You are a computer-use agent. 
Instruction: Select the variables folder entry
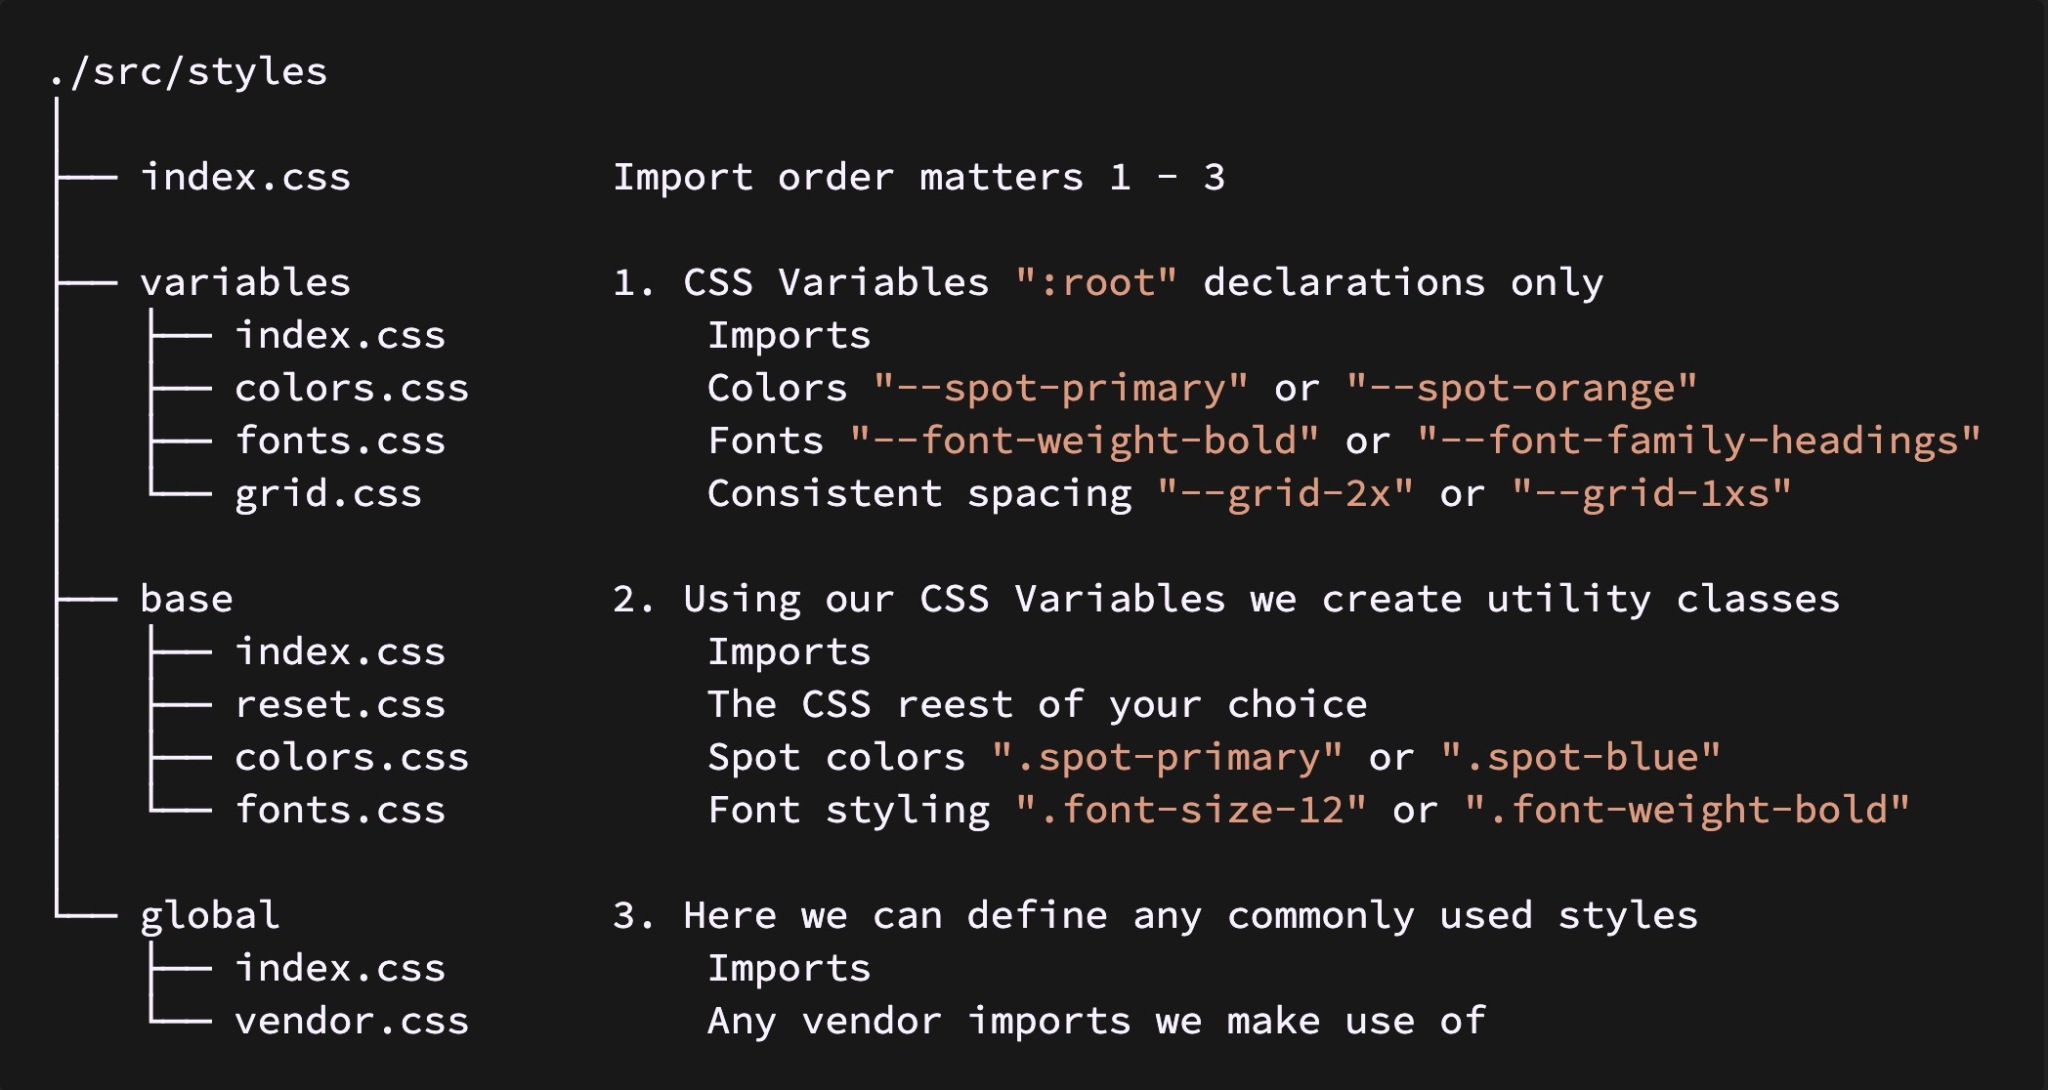(245, 282)
